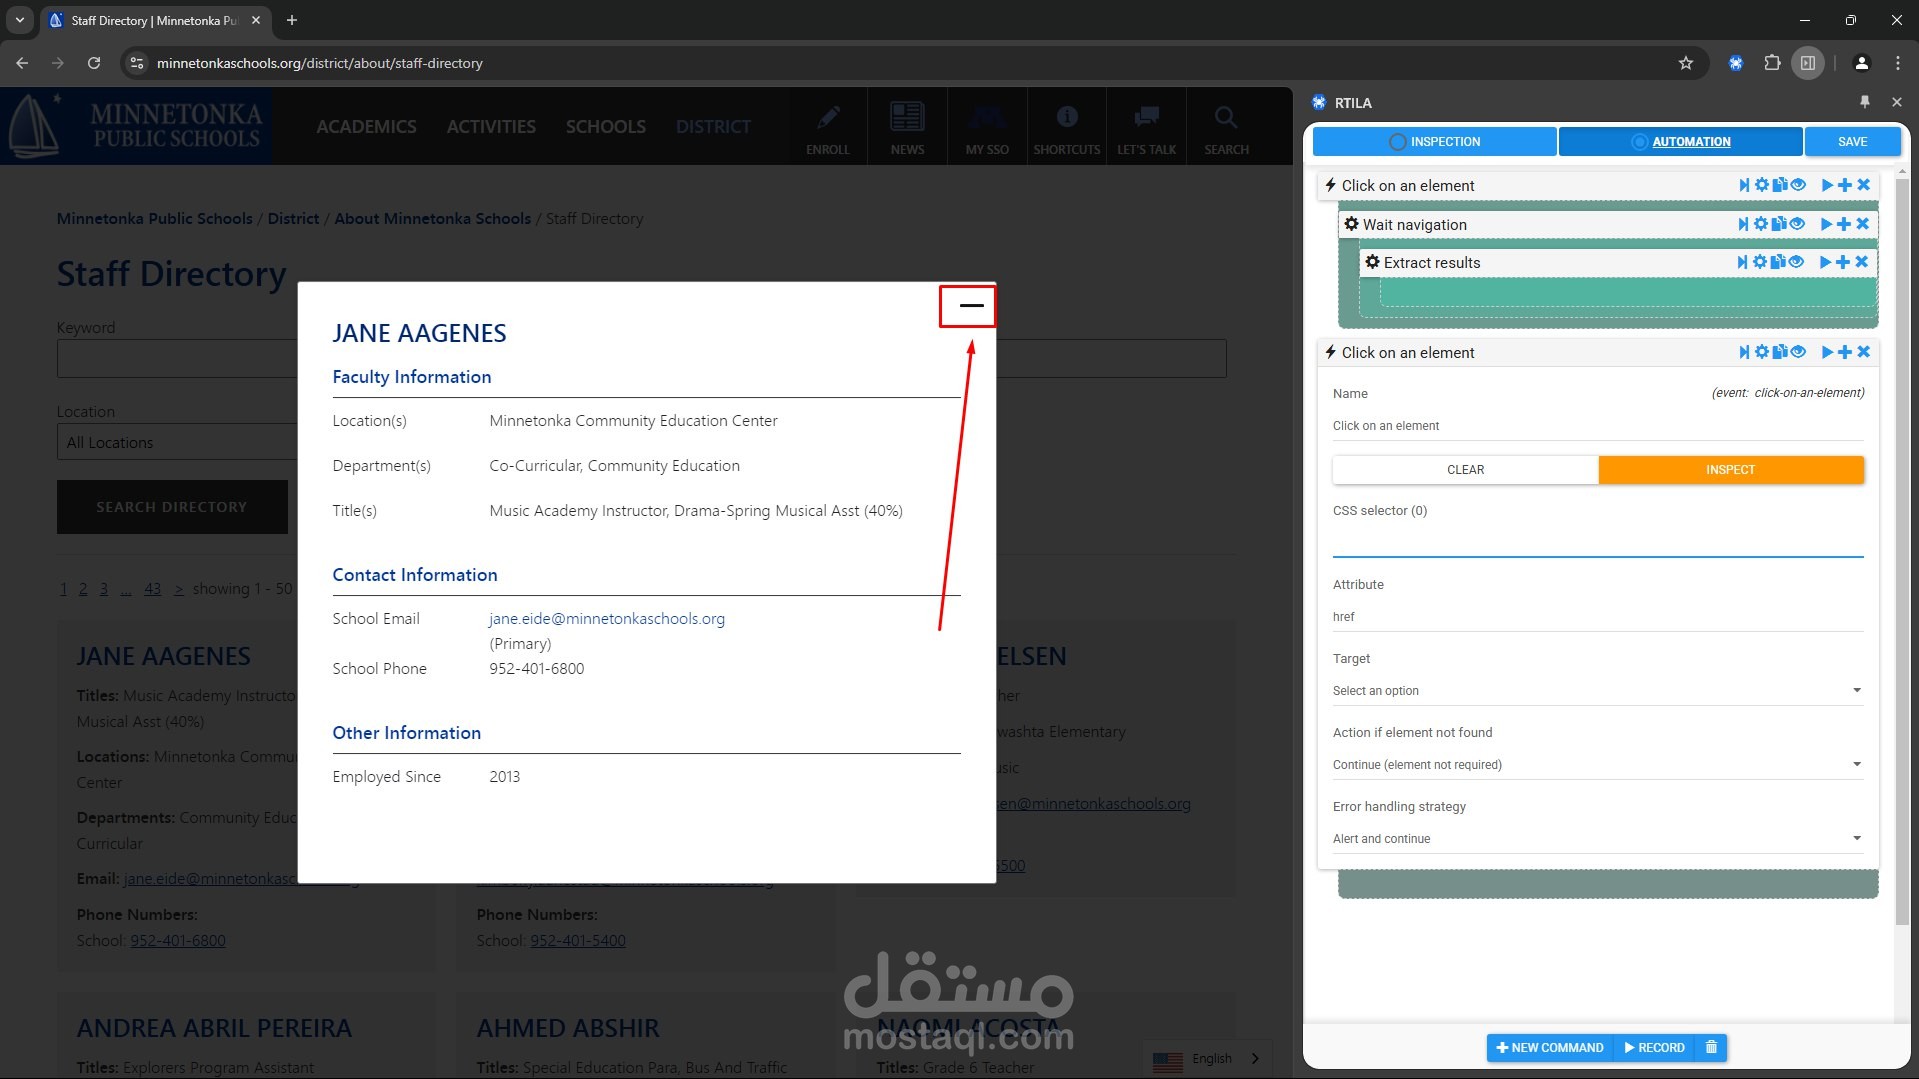The height and width of the screenshot is (1079, 1919).
Task: Open a new browser tab
Action: (x=292, y=20)
